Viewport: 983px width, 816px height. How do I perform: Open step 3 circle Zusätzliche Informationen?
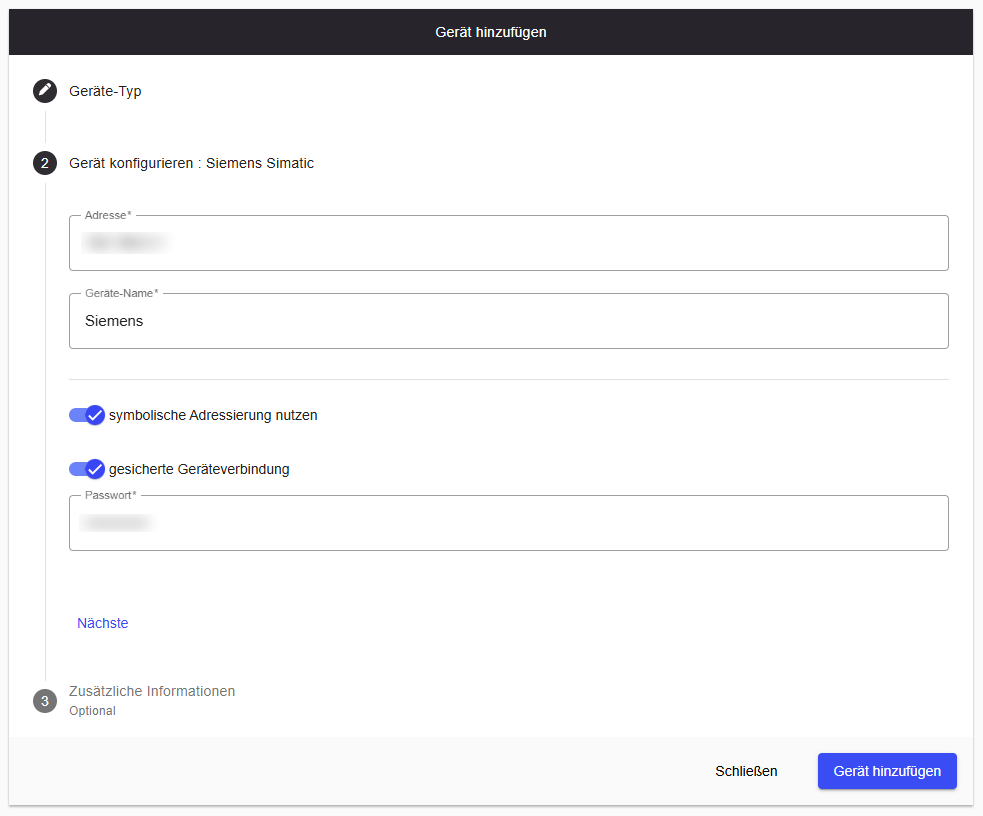(45, 701)
